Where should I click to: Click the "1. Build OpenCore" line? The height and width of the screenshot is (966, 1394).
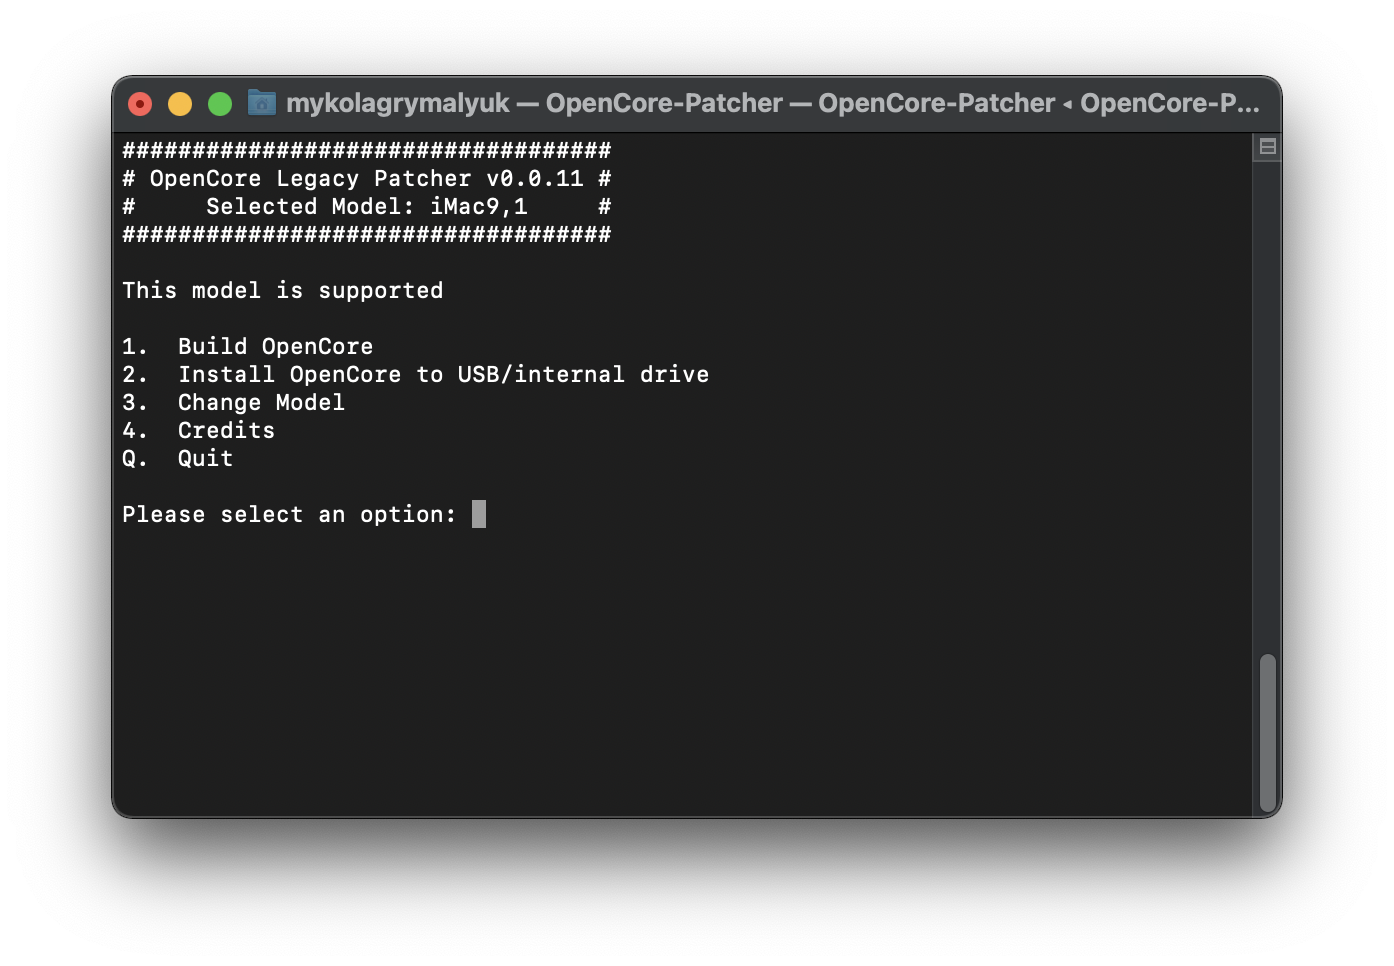click(247, 347)
